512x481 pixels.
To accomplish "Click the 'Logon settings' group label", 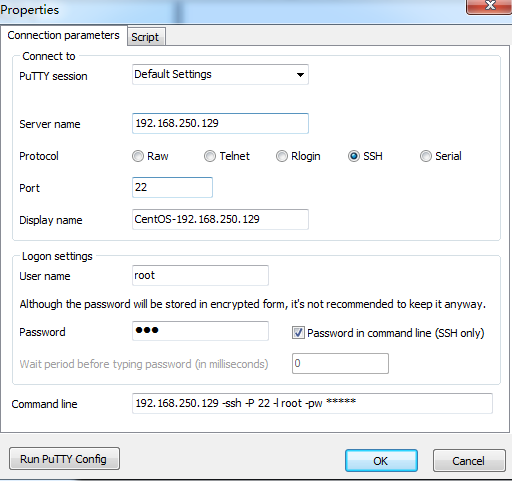I will coord(57,256).
